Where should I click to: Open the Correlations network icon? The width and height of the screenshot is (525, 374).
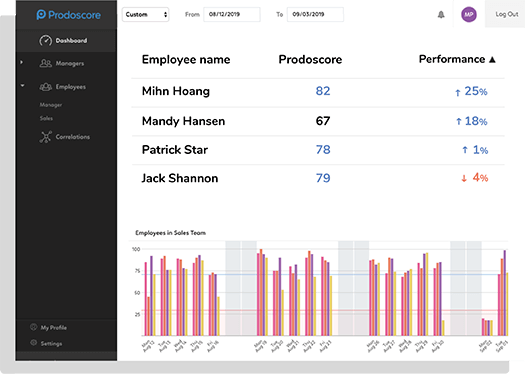pyautogui.click(x=46, y=137)
